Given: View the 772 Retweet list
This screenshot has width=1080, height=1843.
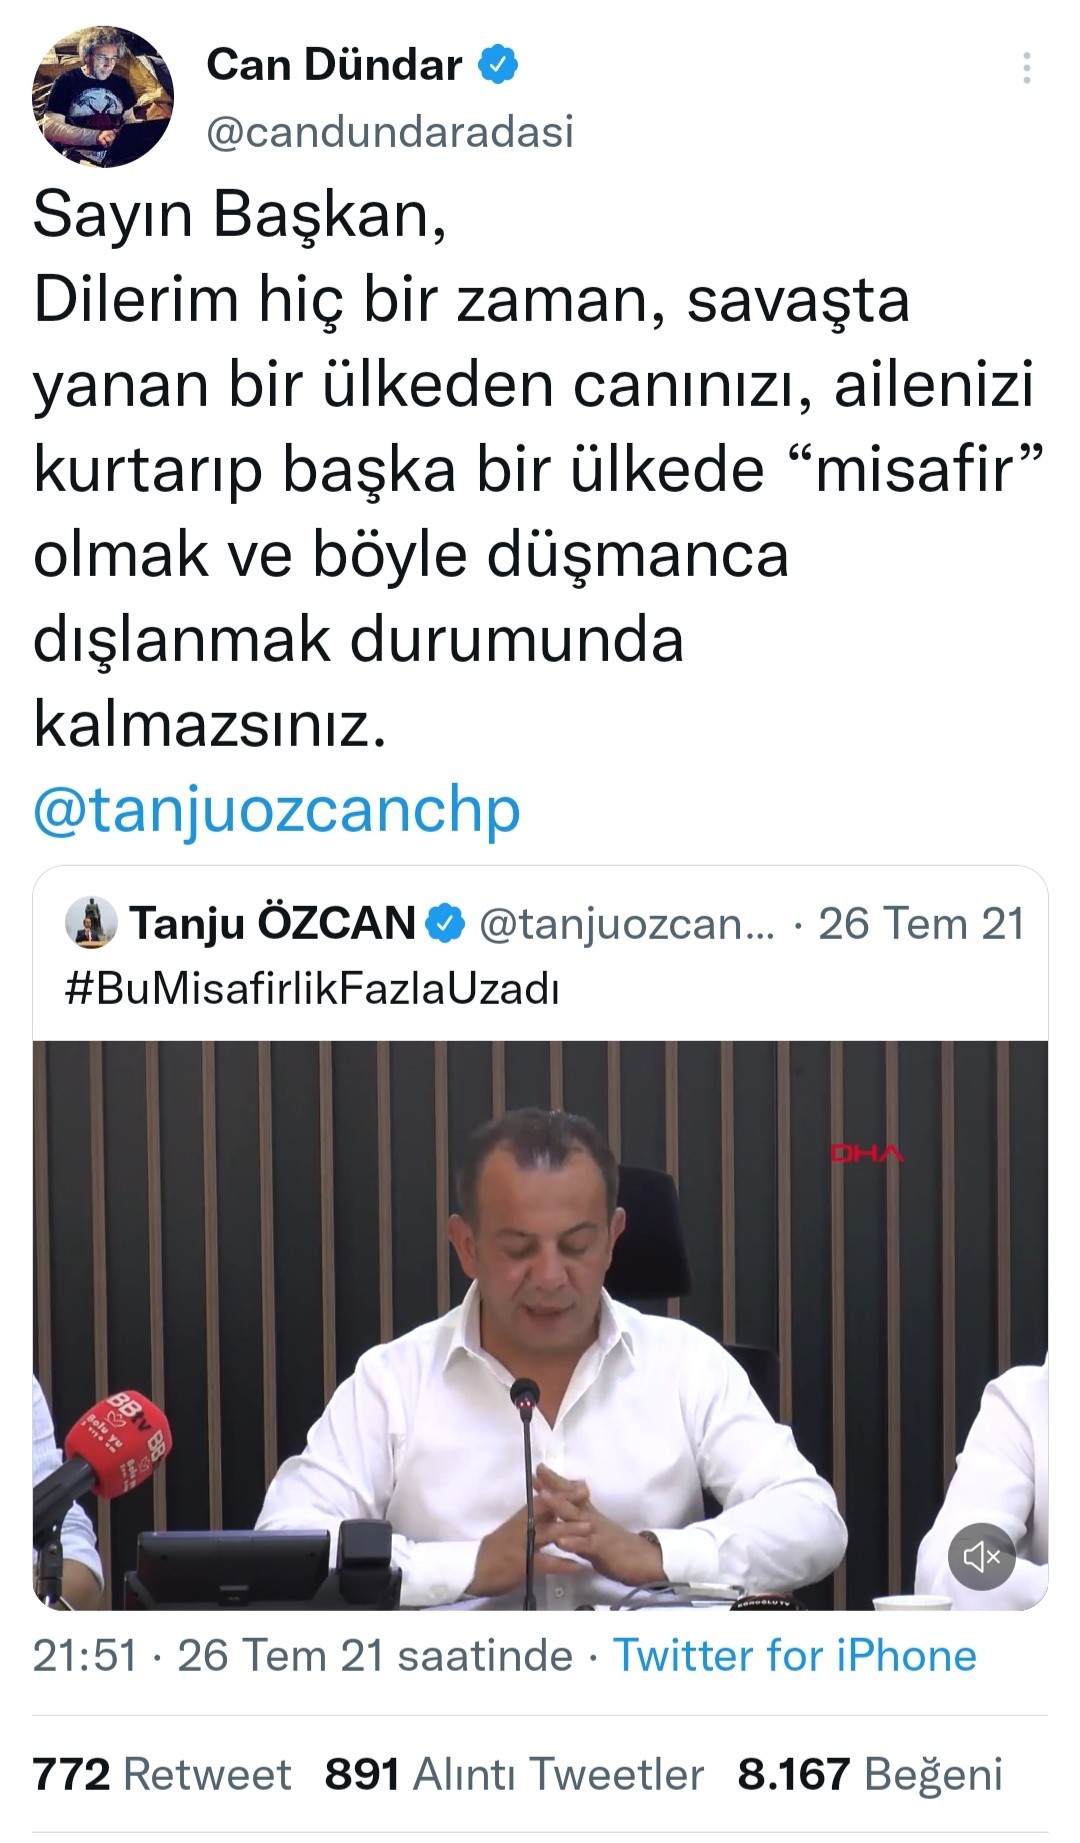Looking at the screenshot, I should click(x=162, y=1774).
